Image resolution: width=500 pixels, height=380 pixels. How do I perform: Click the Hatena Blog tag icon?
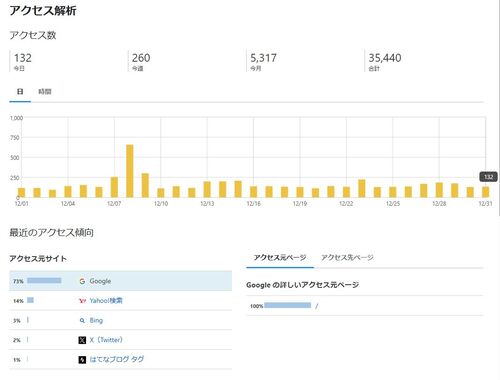point(82,360)
